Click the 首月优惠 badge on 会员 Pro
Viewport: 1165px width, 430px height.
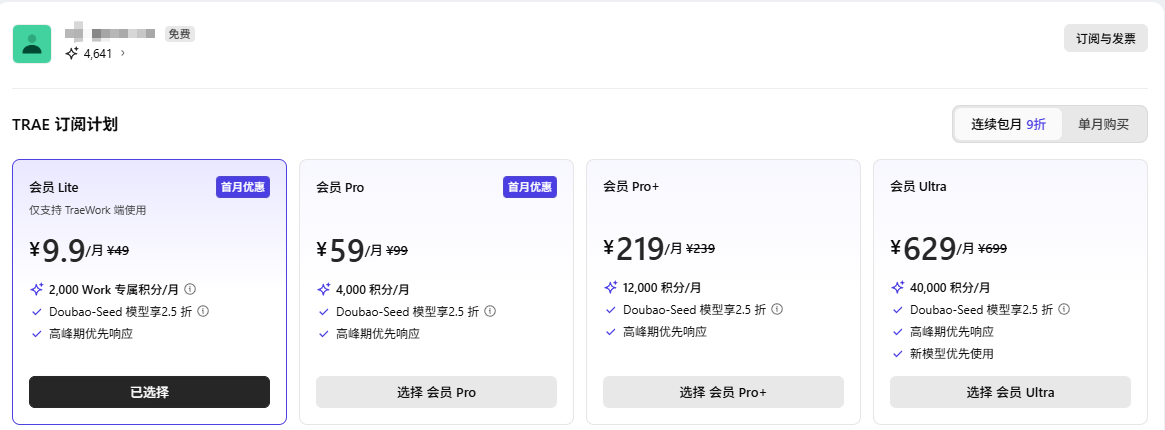tap(530, 187)
